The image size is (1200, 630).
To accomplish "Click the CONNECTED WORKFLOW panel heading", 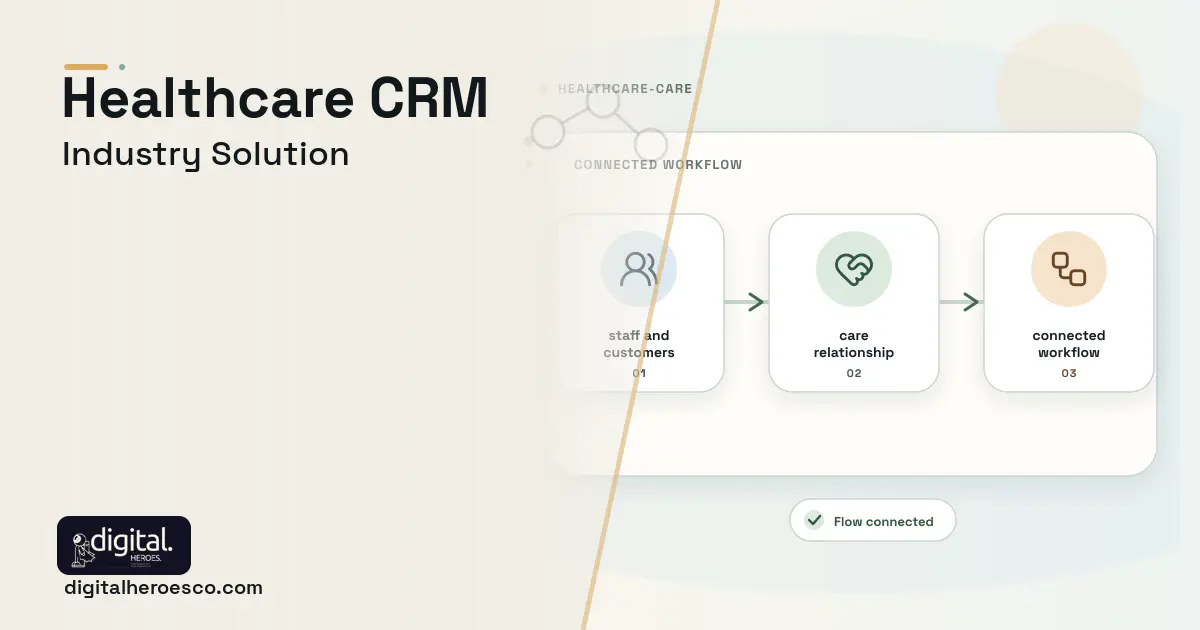I will click(x=658, y=165).
